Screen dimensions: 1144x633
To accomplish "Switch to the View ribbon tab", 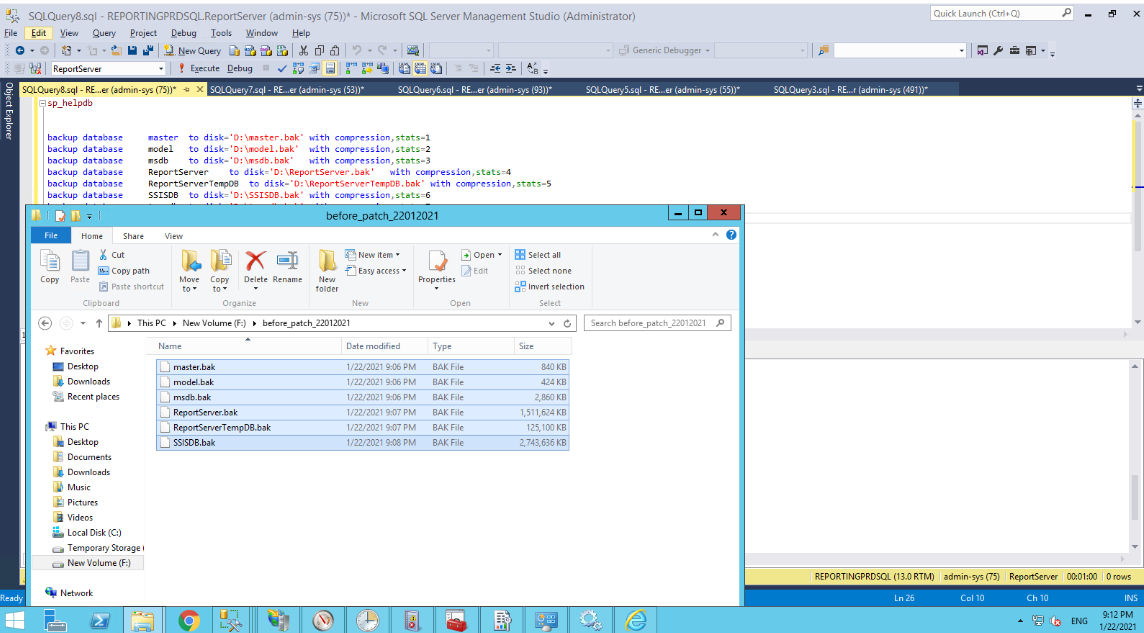I will tap(174, 236).
